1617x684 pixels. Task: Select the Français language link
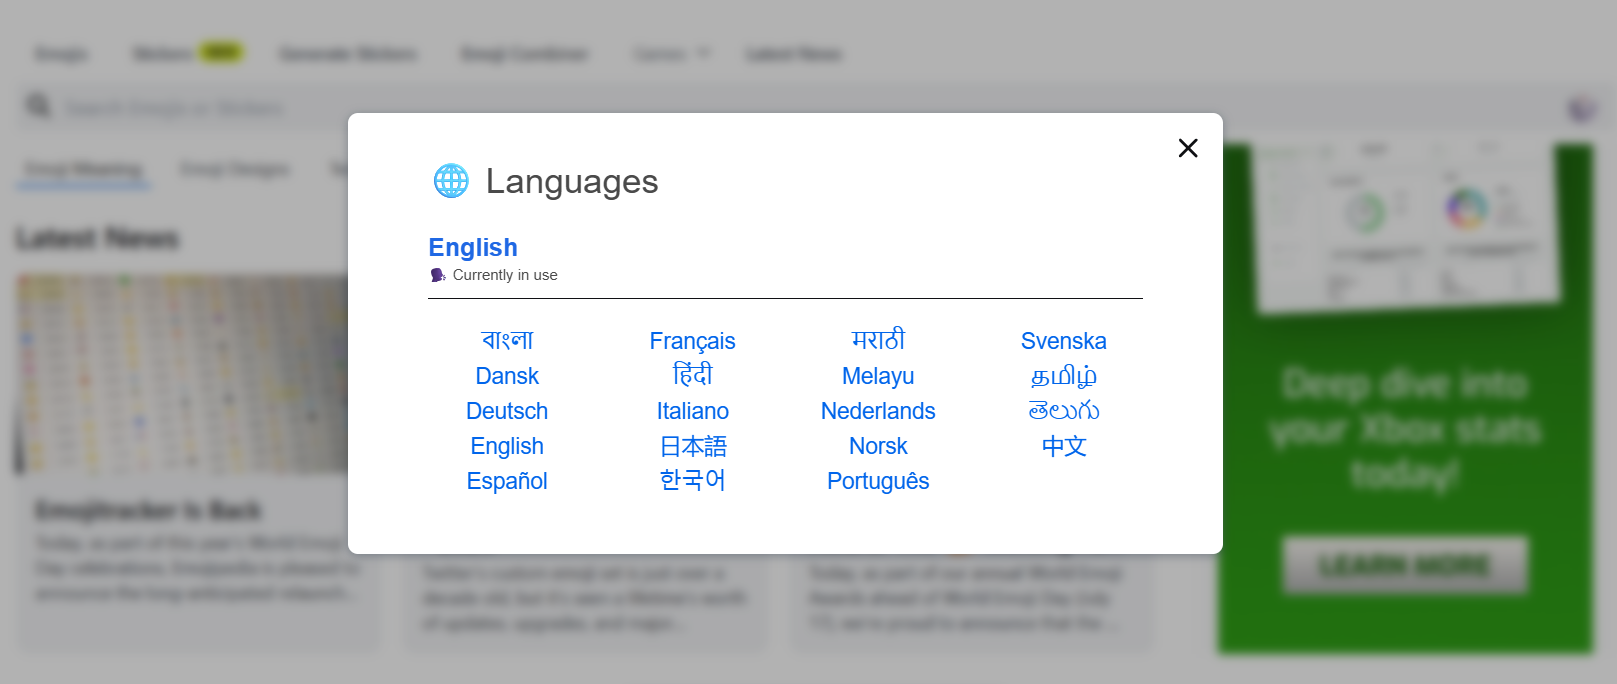[x=692, y=341]
